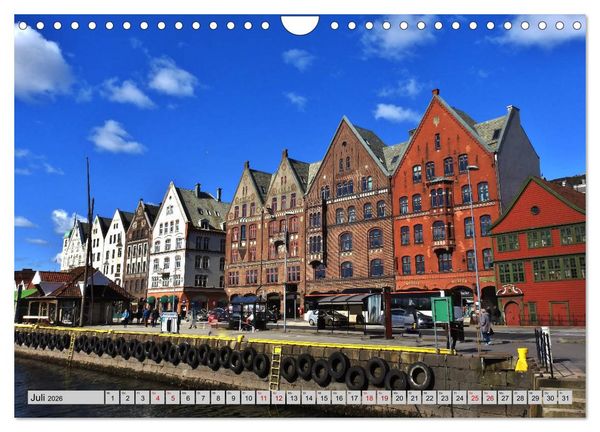Select calendar day 6
600x432 pixels.
tap(188, 398)
